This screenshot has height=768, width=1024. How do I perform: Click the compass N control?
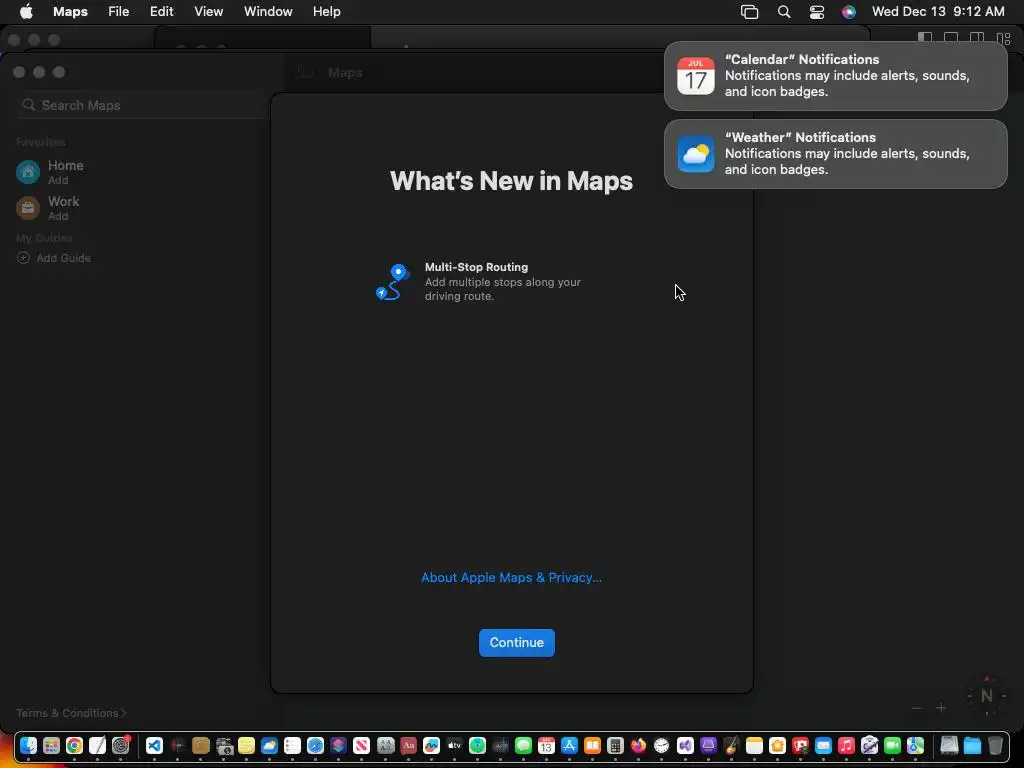(986, 696)
